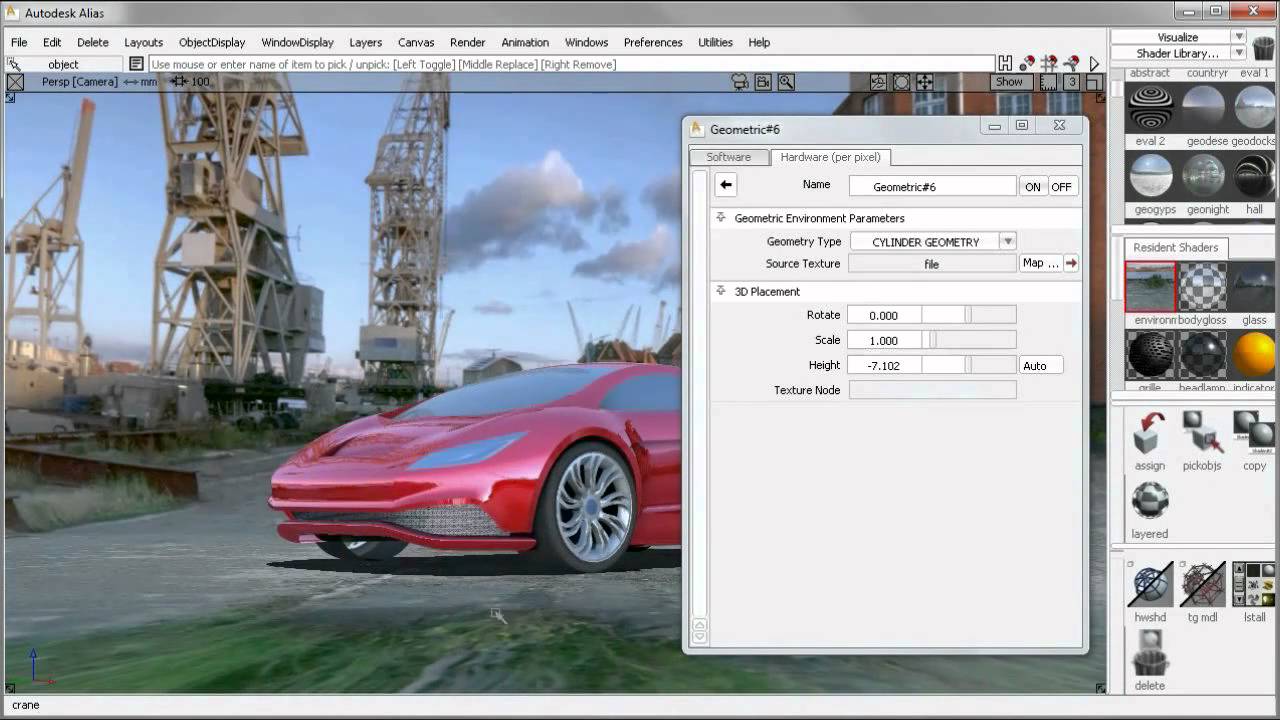Click the delete shader trash icon

1150,652
